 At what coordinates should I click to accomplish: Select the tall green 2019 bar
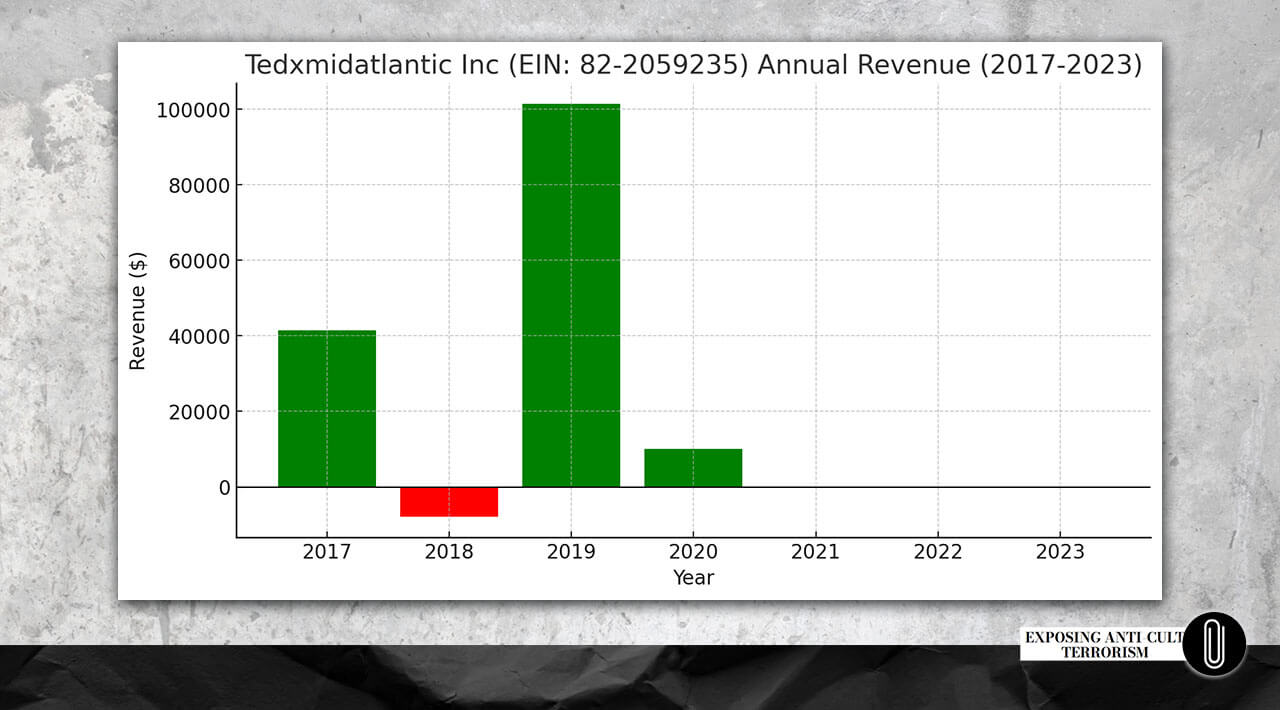[x=571, y=295]
